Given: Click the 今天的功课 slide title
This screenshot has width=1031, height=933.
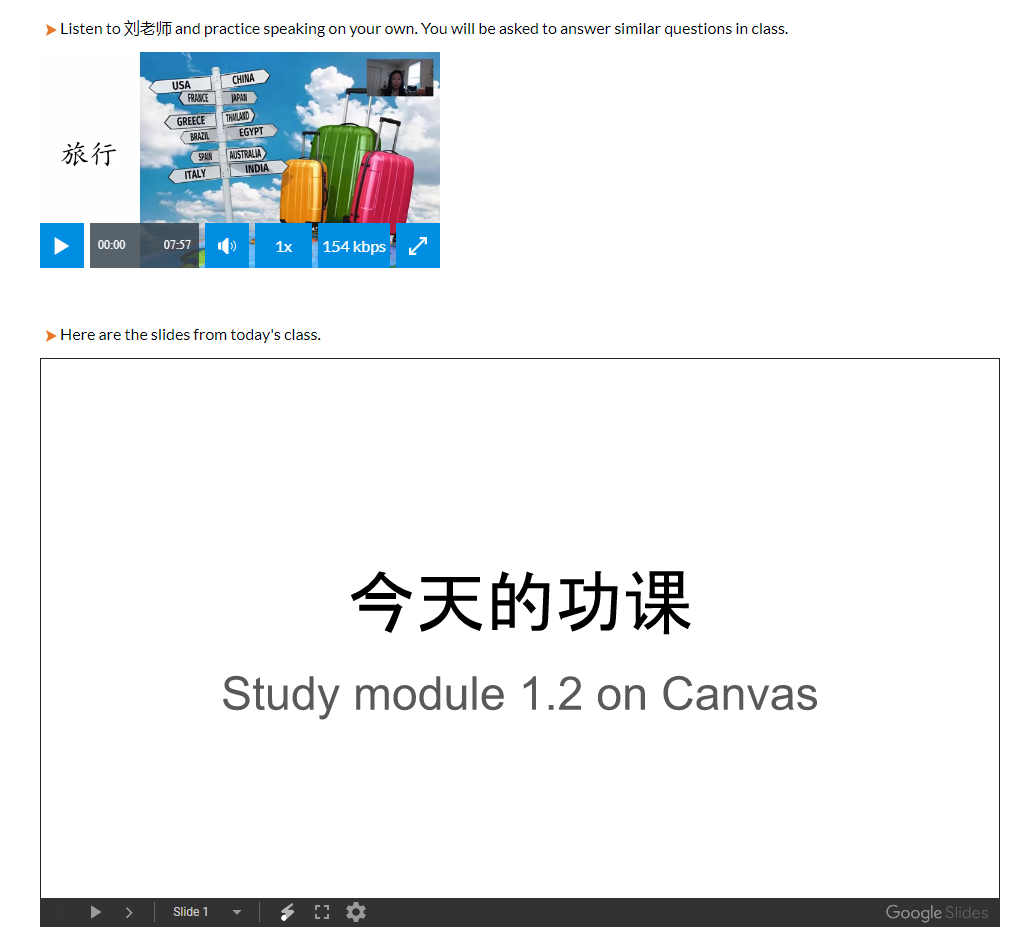Looking at the screenshot, I should 520,602.
